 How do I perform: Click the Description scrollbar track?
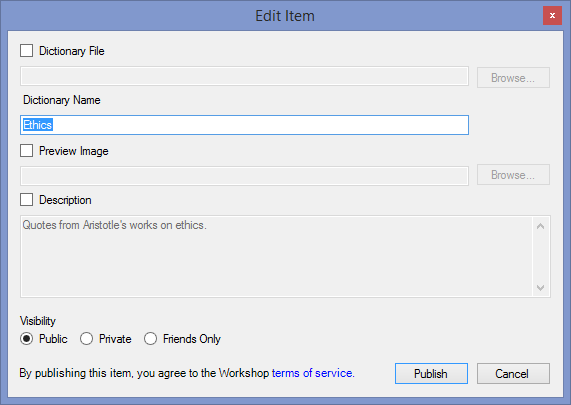coord(541,257)
